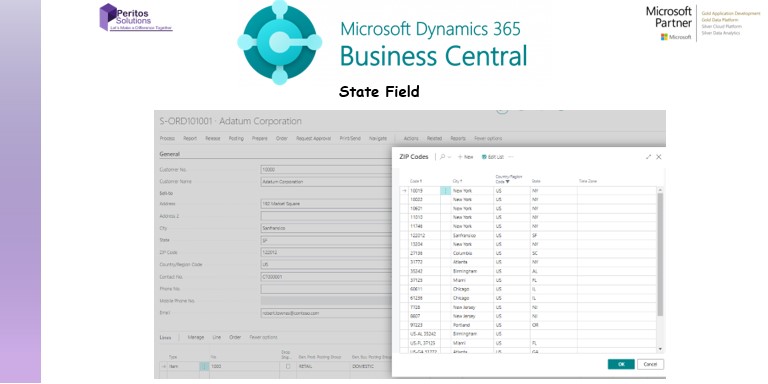Select the Sanfrancisco city cell in ZIP list
768x384 pixels.
(472, 235)
